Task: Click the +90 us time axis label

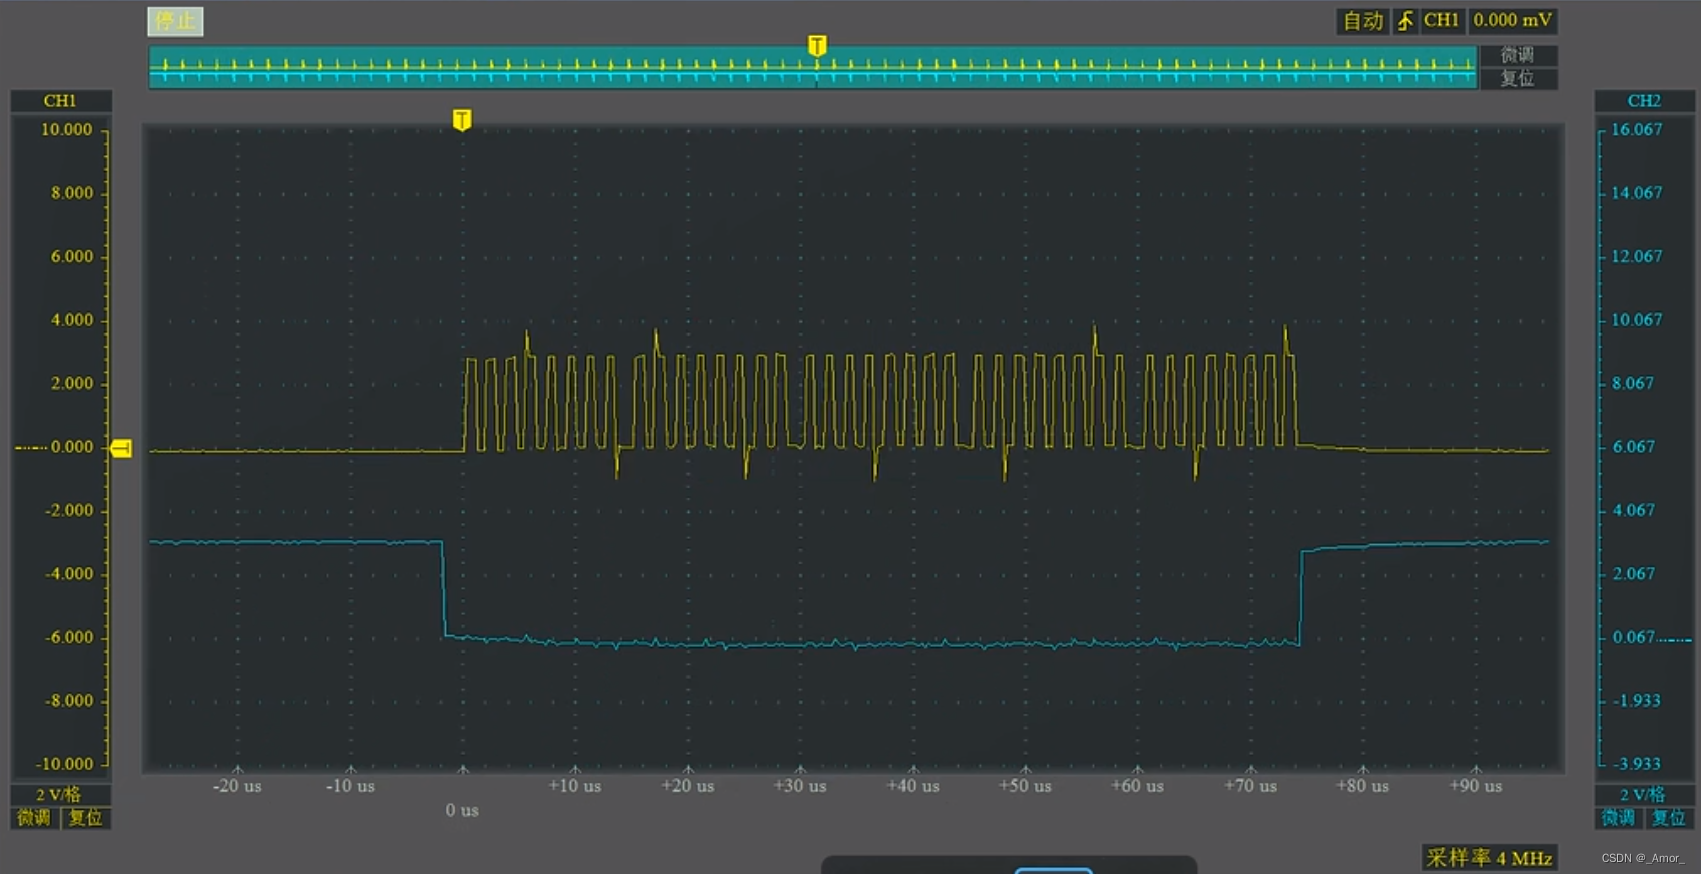Action: point(1476,786)
